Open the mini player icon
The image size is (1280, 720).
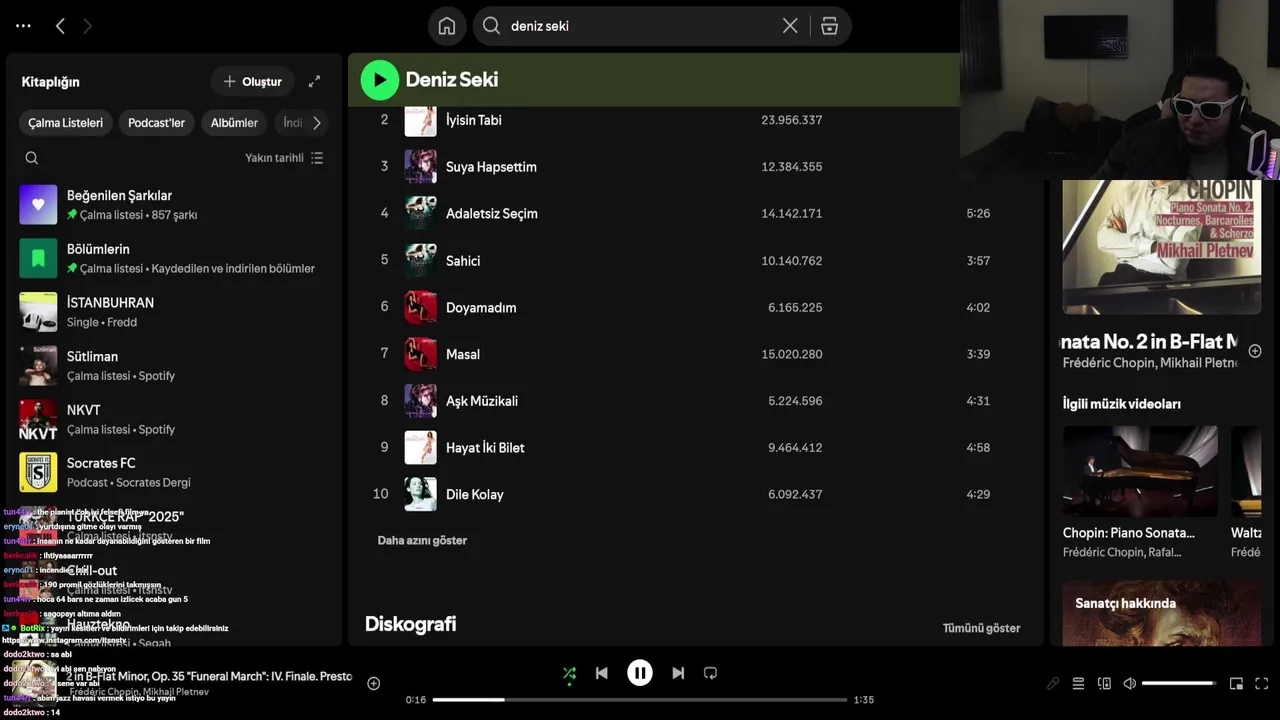tap(1236, 684)
